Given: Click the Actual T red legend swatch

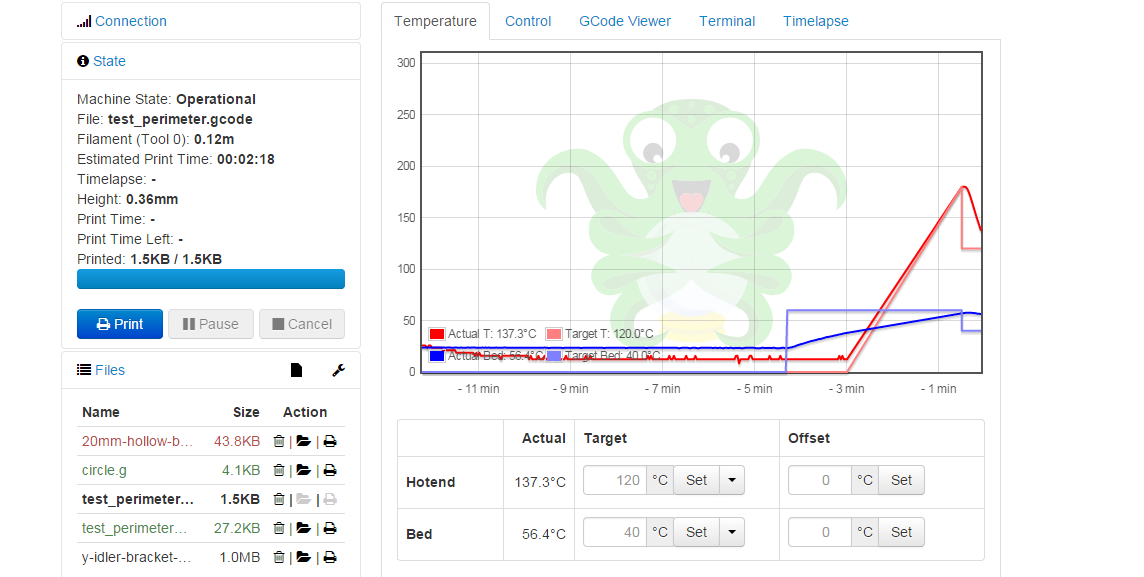Looking at the screenshot, I should coord(437,334).
